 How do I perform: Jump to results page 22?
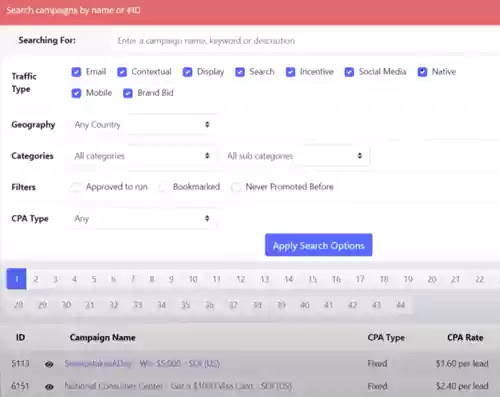[480, 279]
